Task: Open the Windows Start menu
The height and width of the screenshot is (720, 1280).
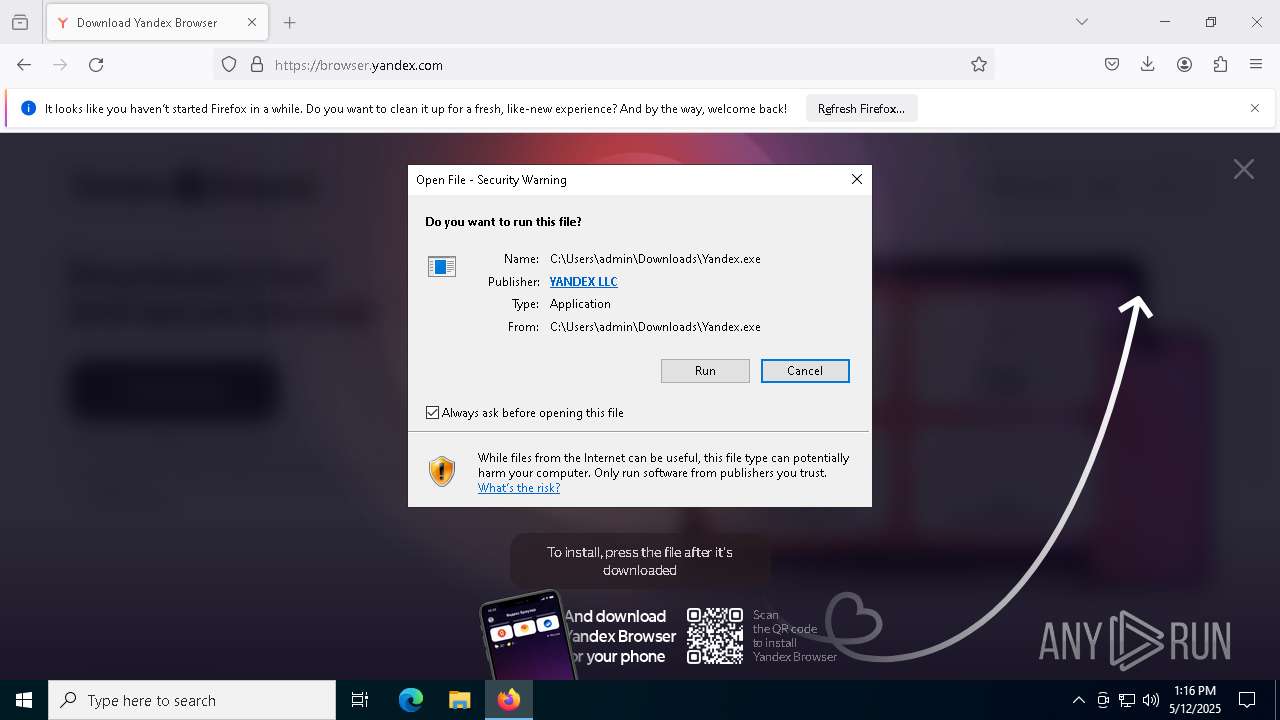Action: [x=24, y=700]
